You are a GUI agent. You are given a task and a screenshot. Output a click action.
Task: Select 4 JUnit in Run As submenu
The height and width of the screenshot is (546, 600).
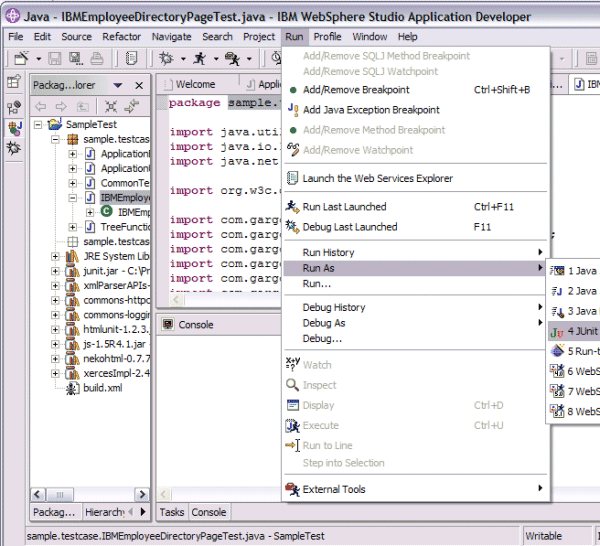point(580,331)
